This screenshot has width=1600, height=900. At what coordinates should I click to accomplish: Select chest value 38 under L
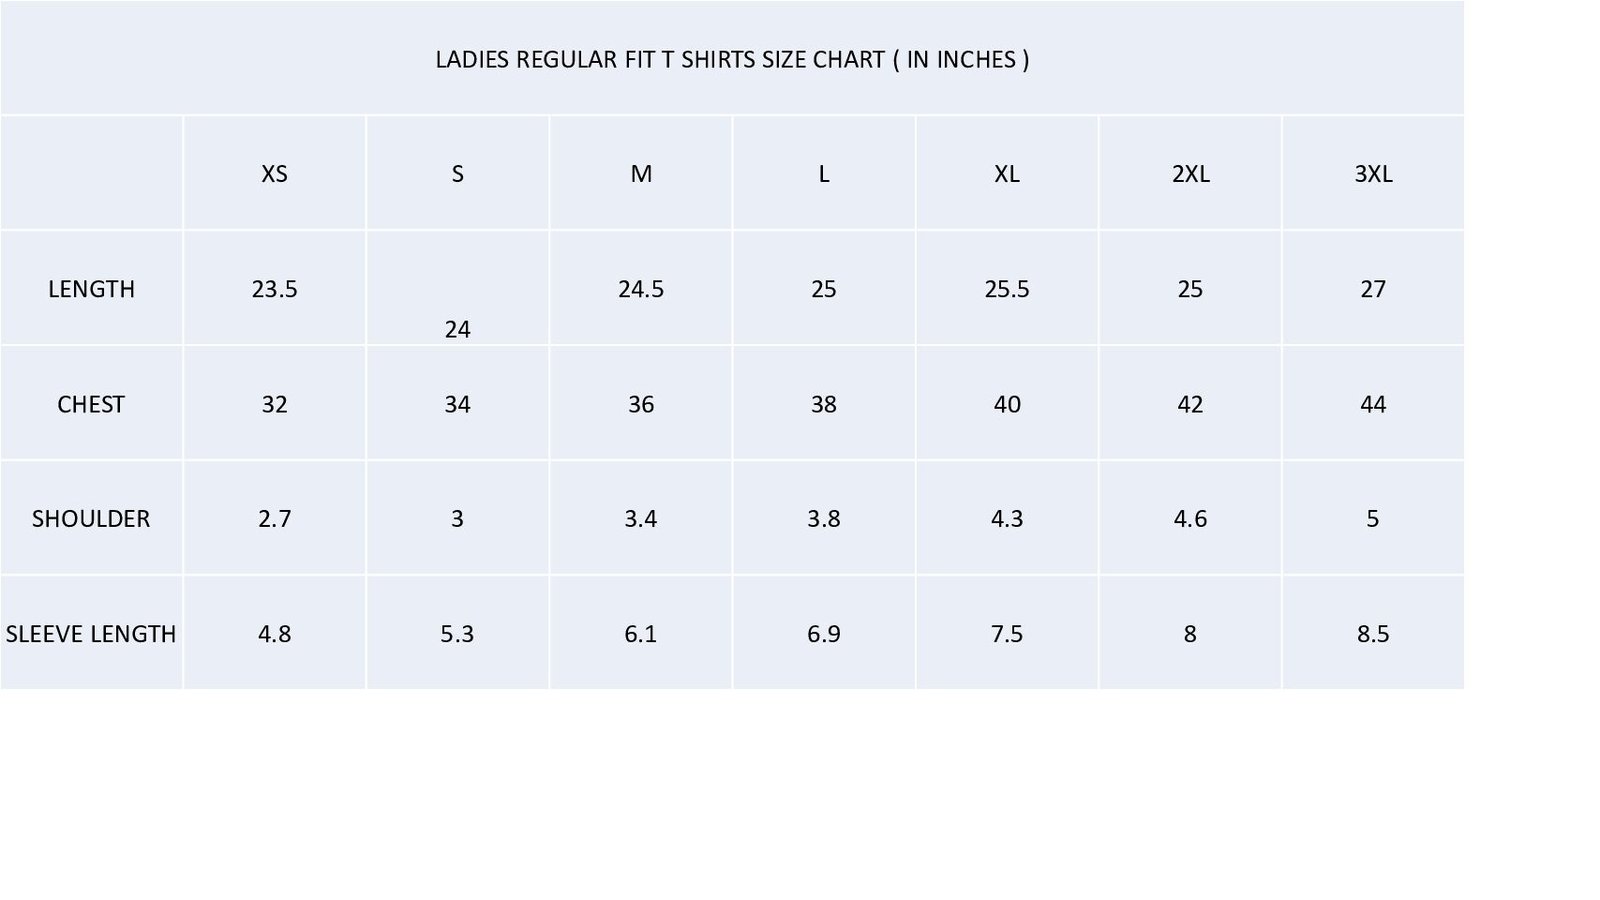click(x=824, y=404)
